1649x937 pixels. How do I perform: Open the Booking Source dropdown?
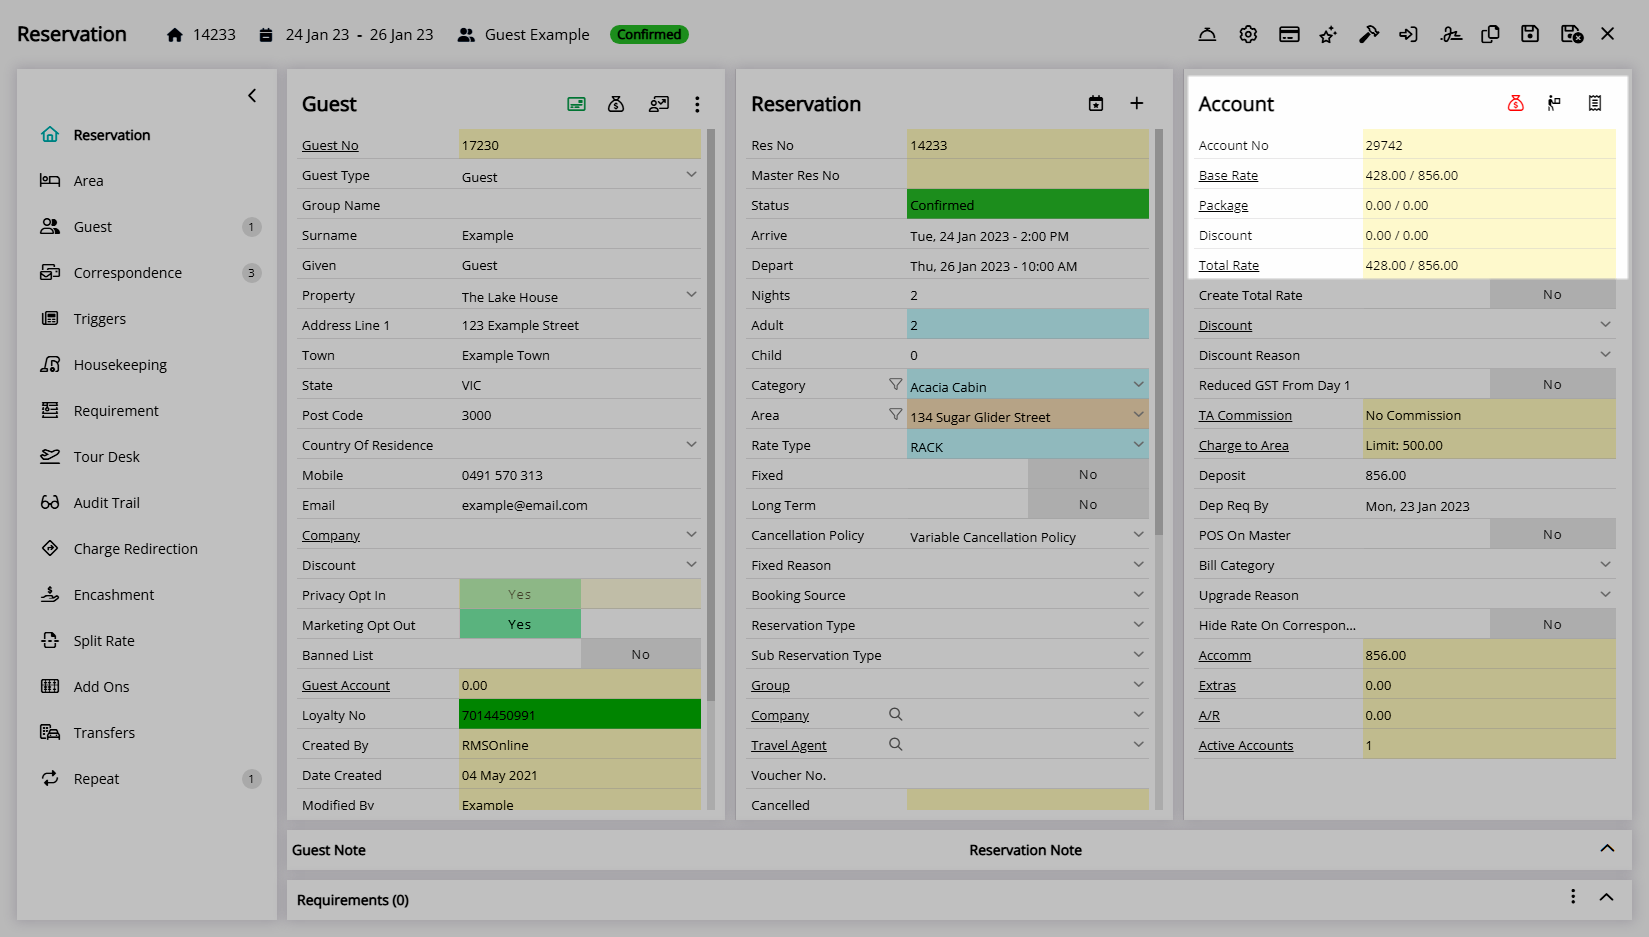1138,595
